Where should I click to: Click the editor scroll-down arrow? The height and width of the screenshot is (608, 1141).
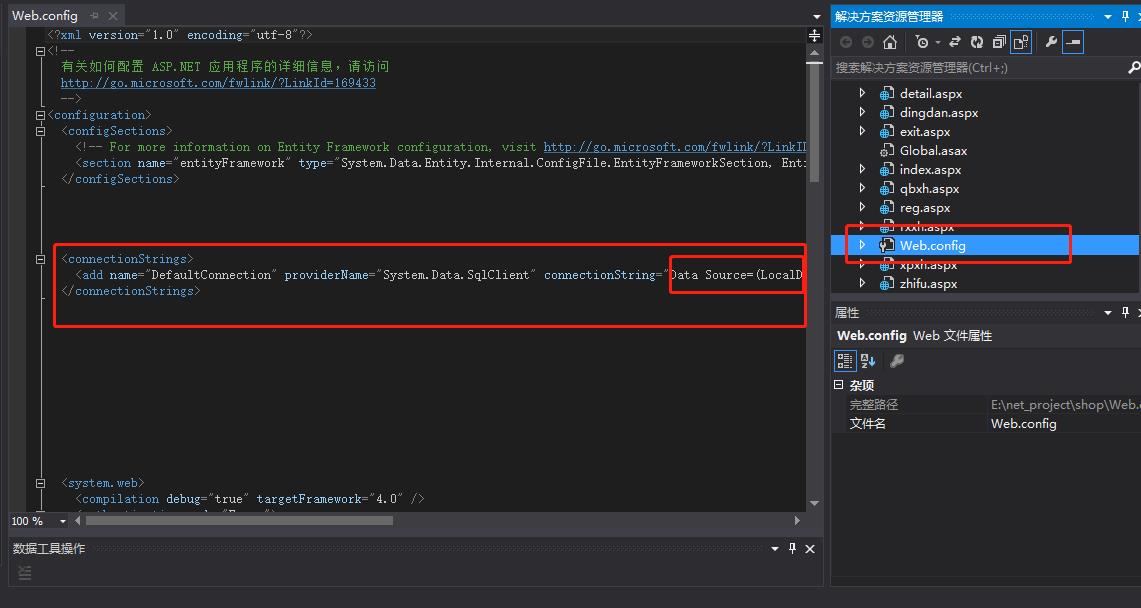tap(814, 503)
